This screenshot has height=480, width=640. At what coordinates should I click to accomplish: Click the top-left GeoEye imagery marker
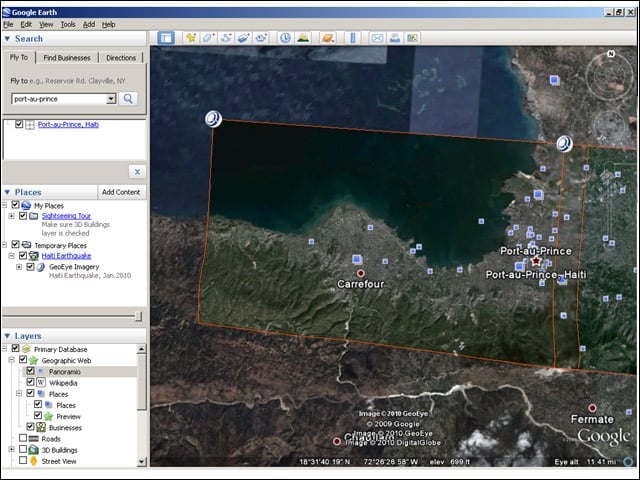click(x=213, y=119)
